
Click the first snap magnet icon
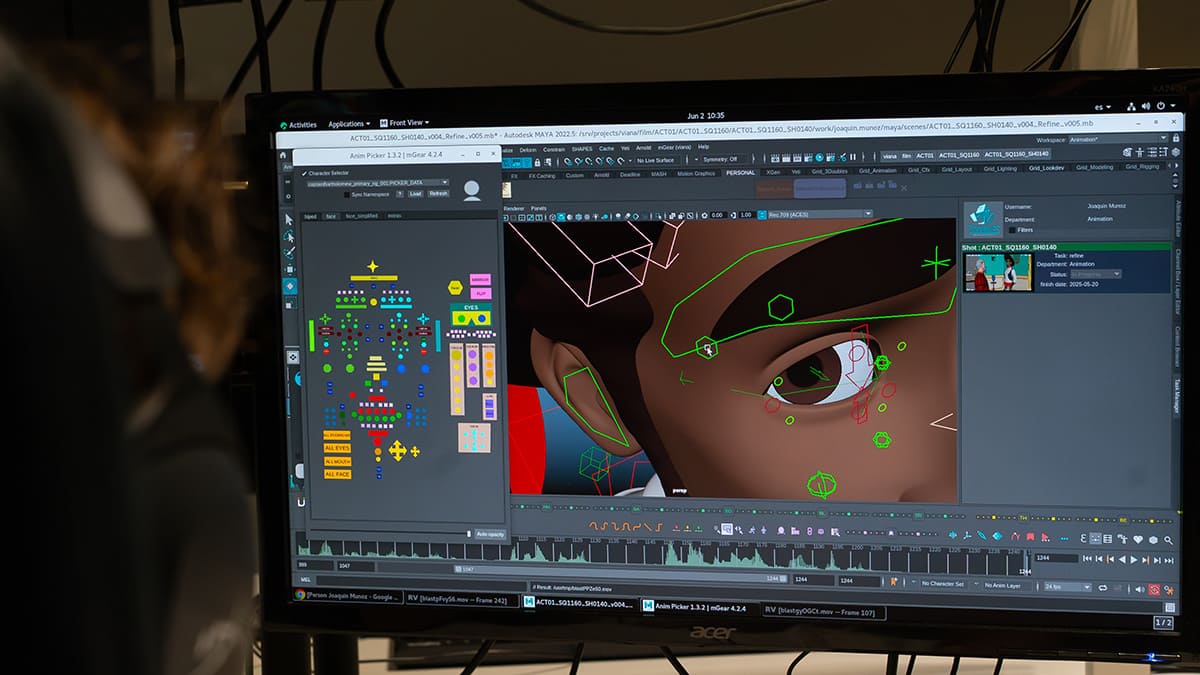(x=568, y=161)
